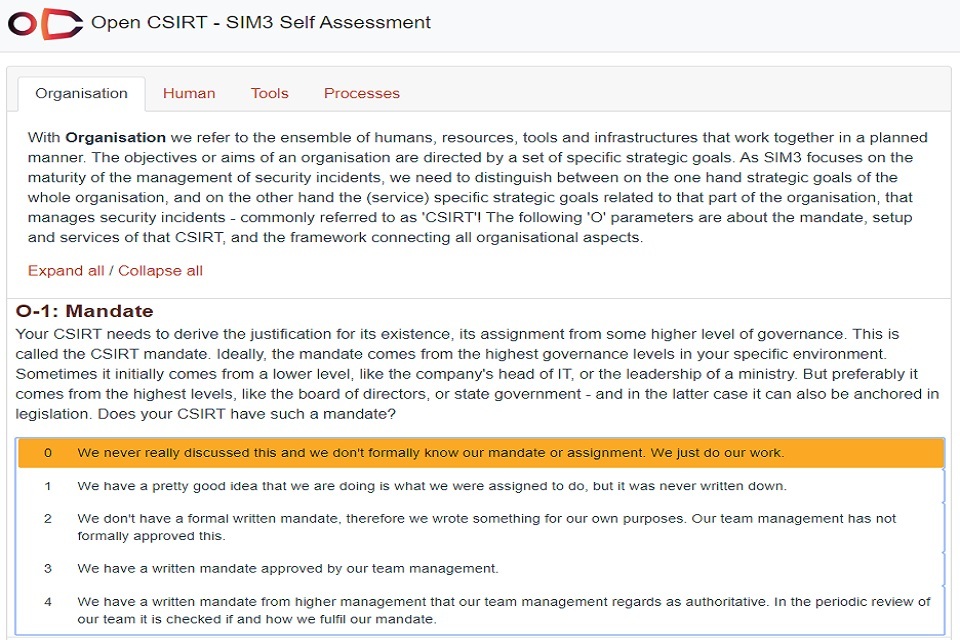Click the Expand all link

coord(66,270)
